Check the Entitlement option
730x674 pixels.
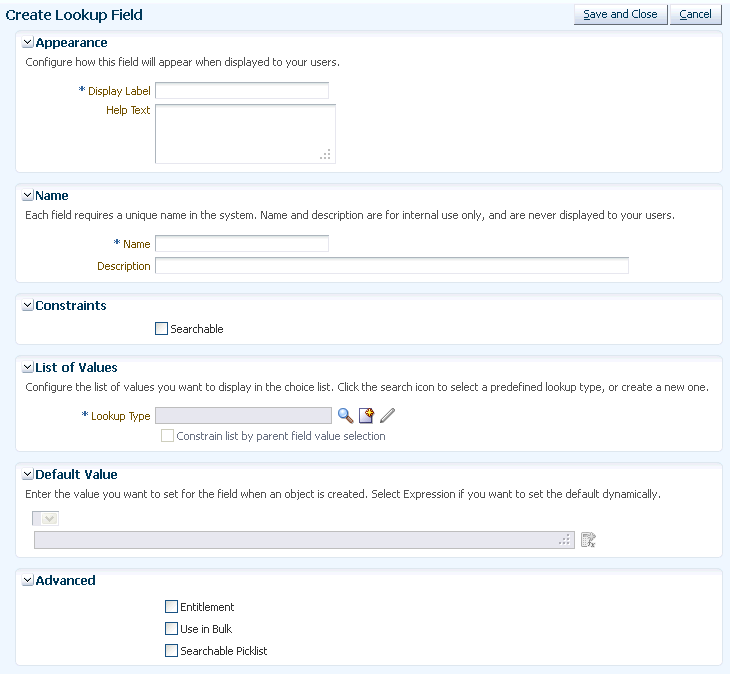tap(171, 607)
